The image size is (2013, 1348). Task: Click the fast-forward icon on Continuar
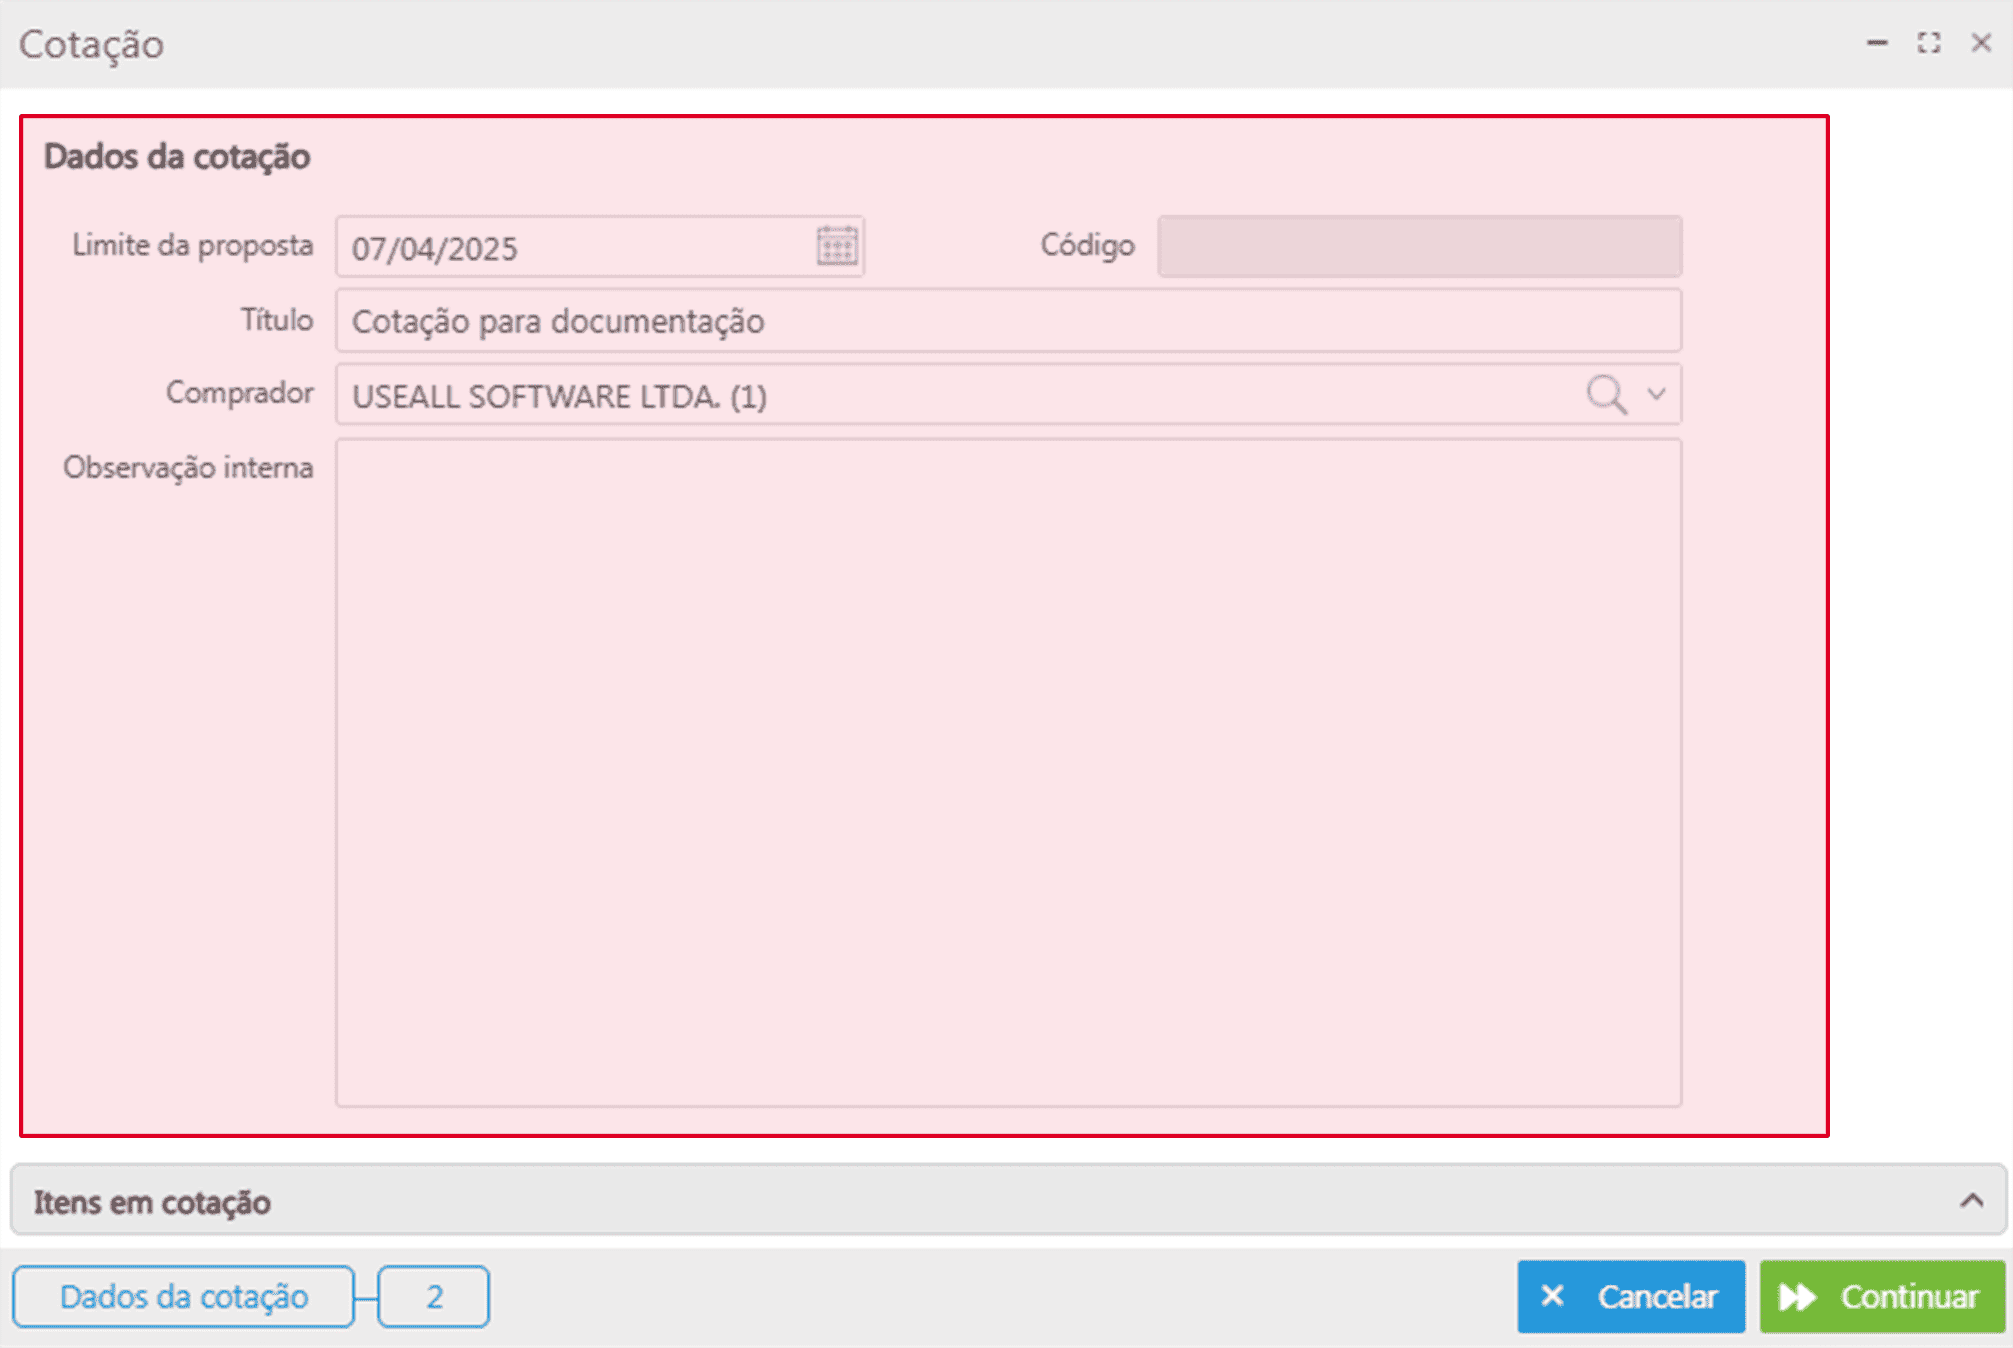pos(1797,1296)
